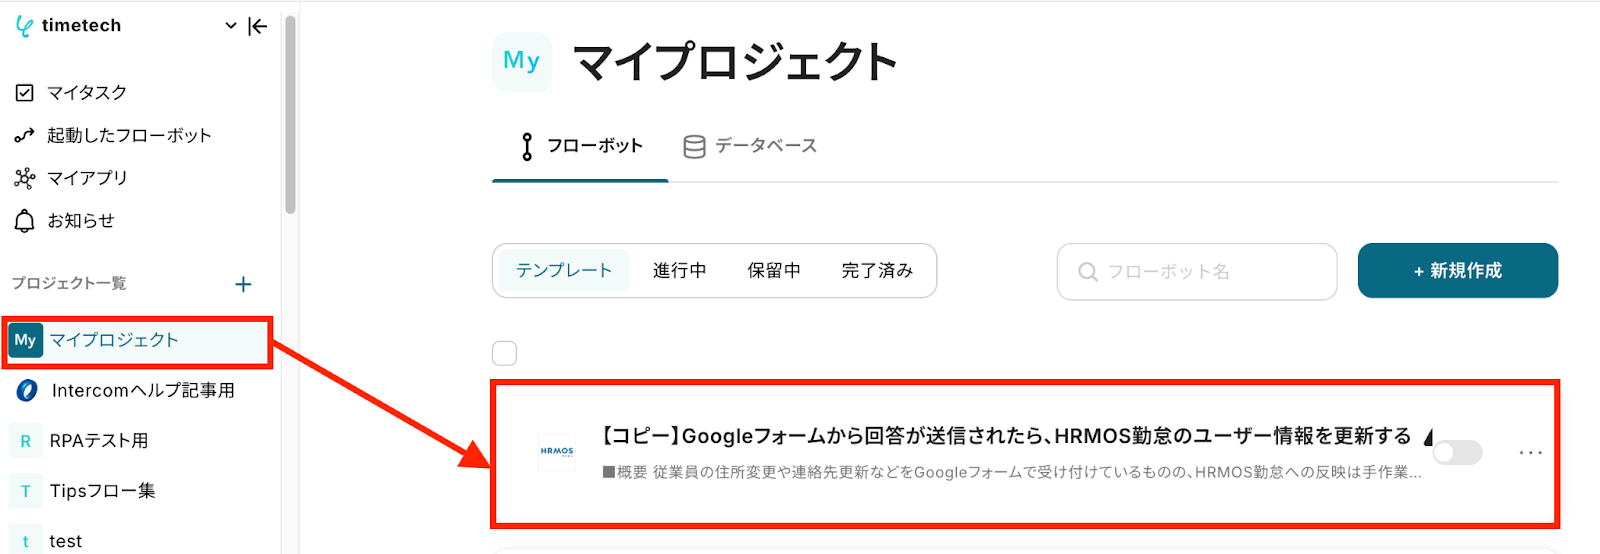Open the Intercomヘルプ記事用 project
Screen dimensions: 1600x554
point(142,391)
